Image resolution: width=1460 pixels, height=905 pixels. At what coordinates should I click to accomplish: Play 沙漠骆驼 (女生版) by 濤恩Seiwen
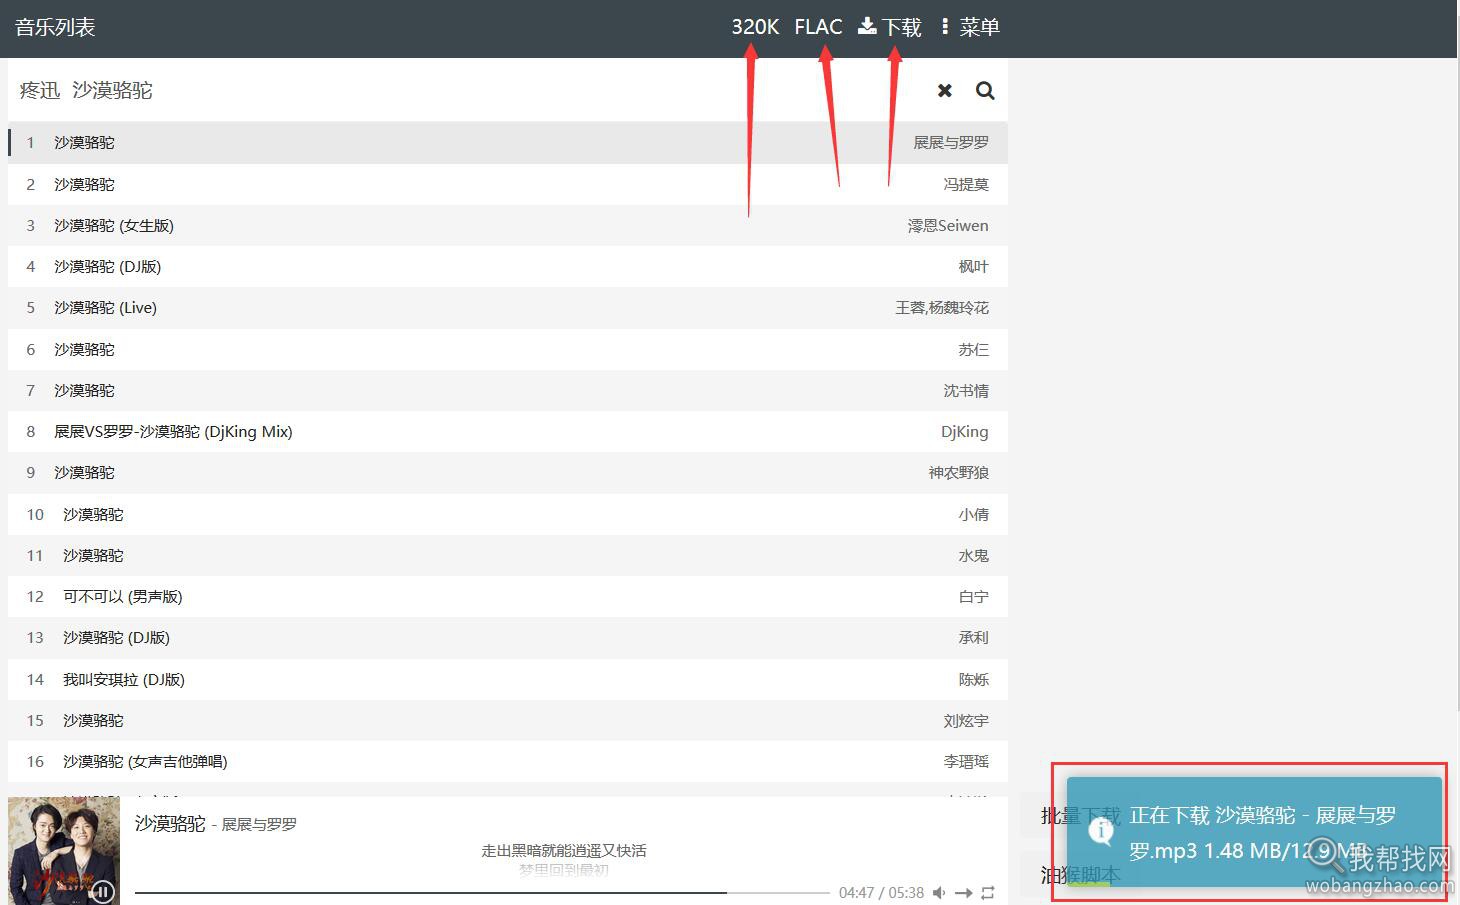coord(508,226)
